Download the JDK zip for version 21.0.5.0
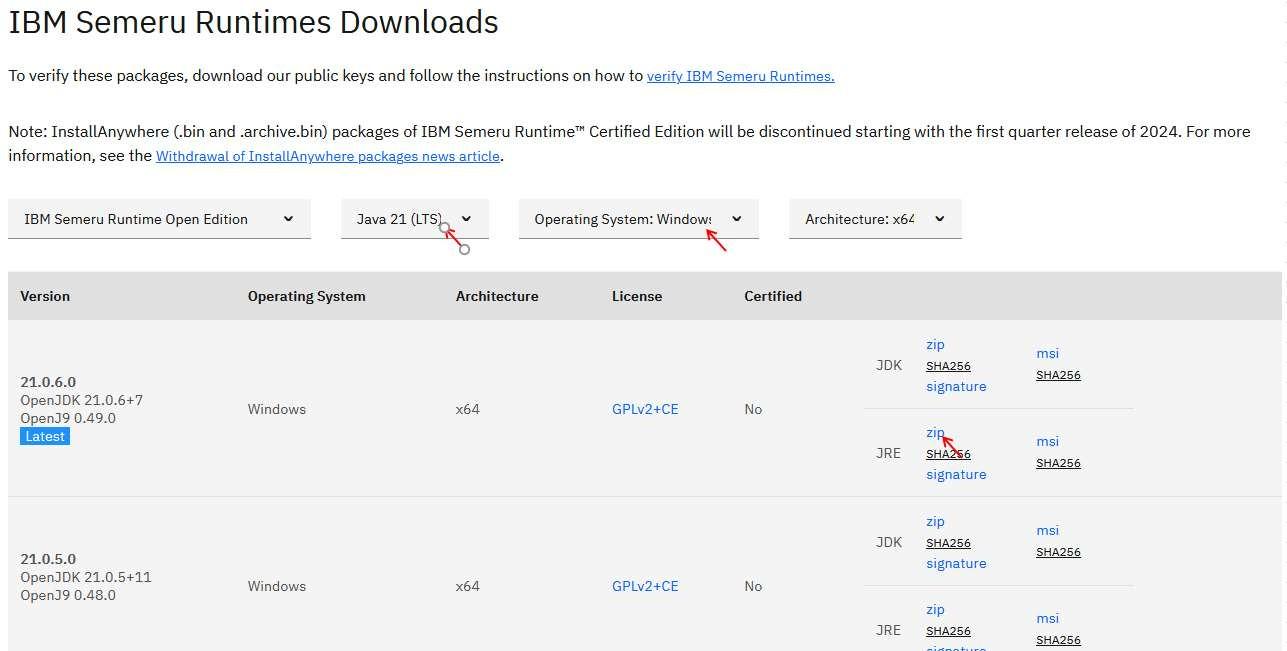This screenshot has height=651, width=1287. [x=935, y=522]
